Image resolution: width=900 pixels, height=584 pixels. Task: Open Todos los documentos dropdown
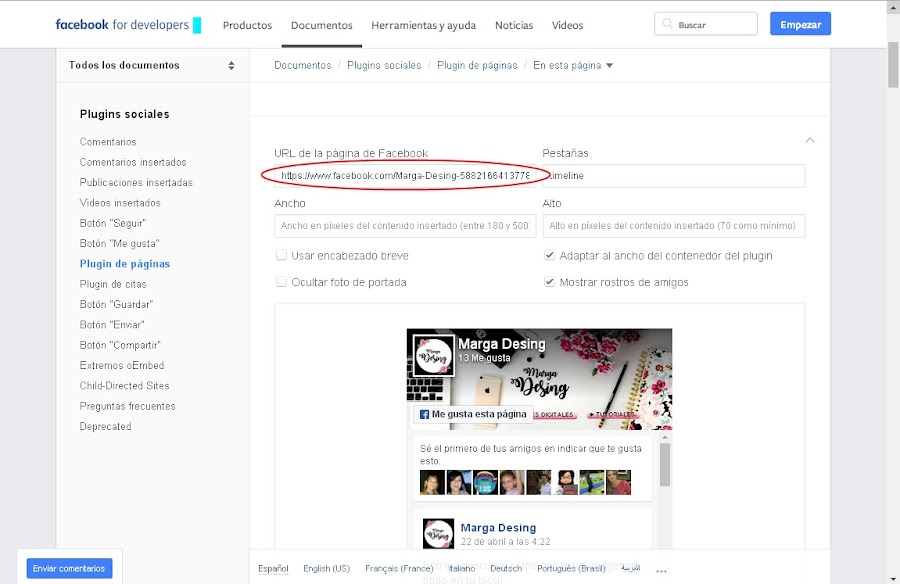152,65
